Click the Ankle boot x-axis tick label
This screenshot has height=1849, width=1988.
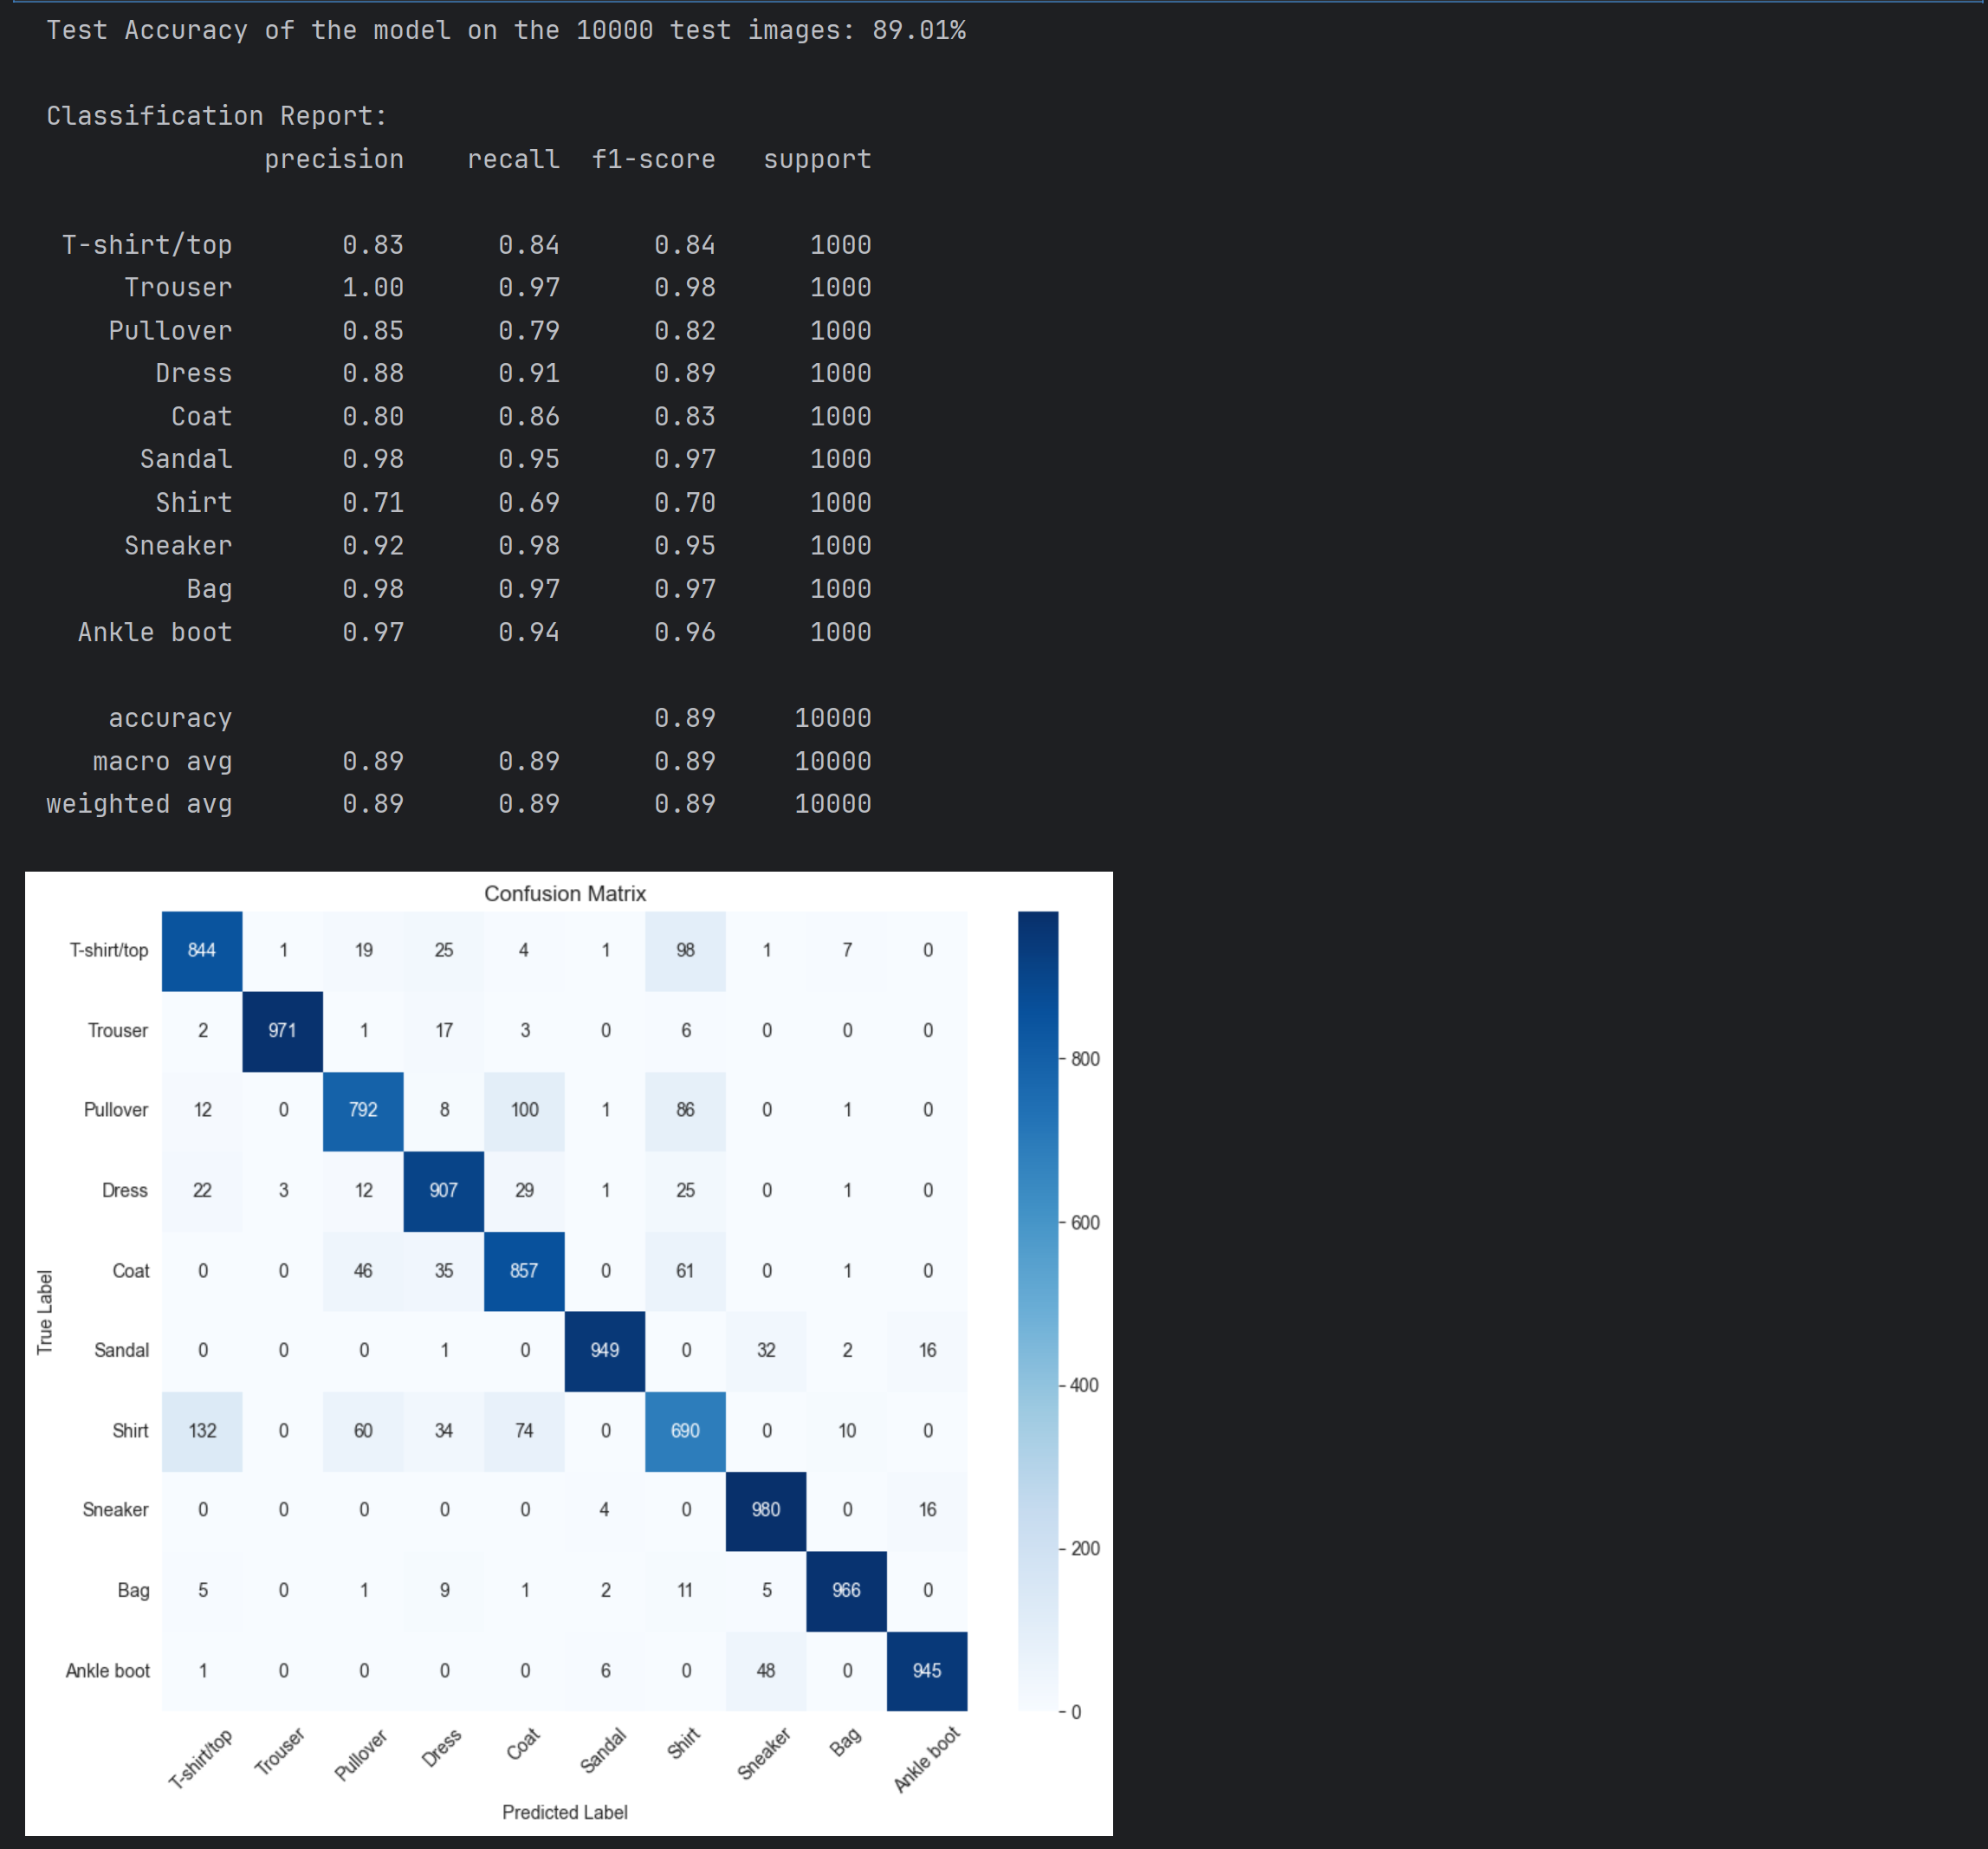[x=927, y=1759]
